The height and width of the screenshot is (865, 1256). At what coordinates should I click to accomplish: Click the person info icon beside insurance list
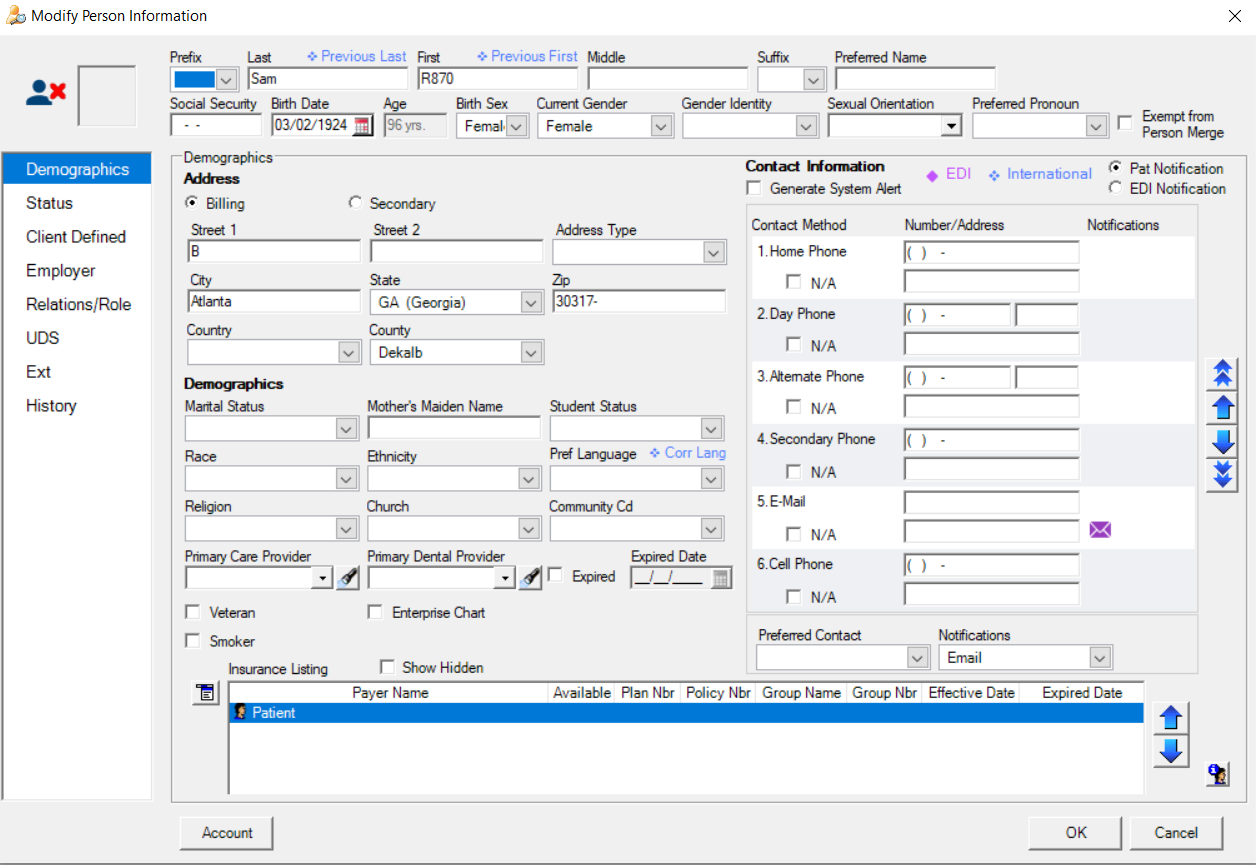[1217, 774]
